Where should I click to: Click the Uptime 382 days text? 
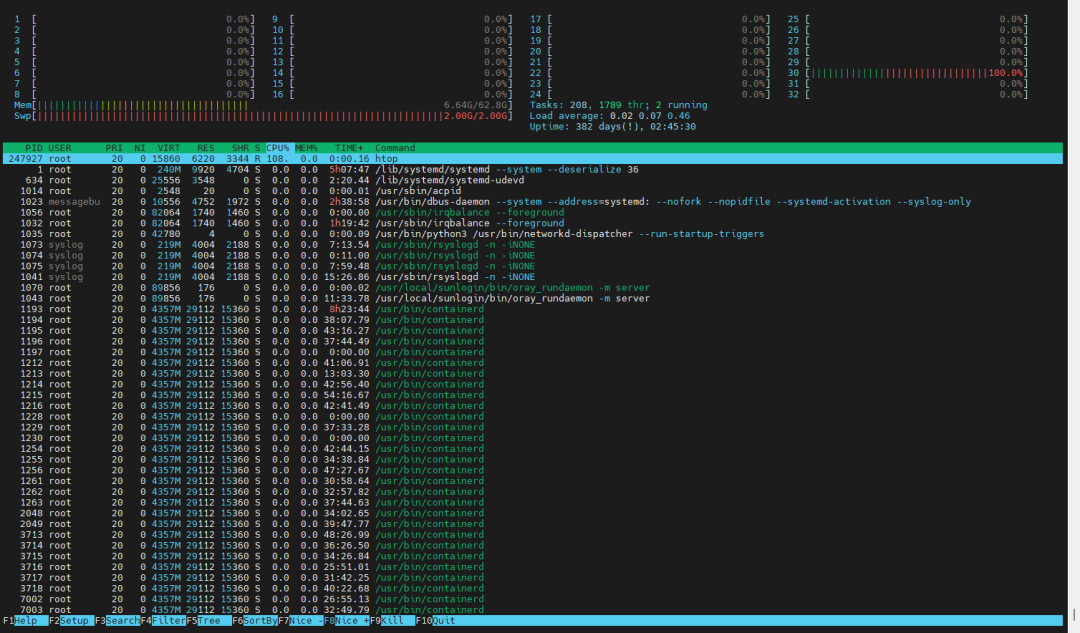point(613,127)
